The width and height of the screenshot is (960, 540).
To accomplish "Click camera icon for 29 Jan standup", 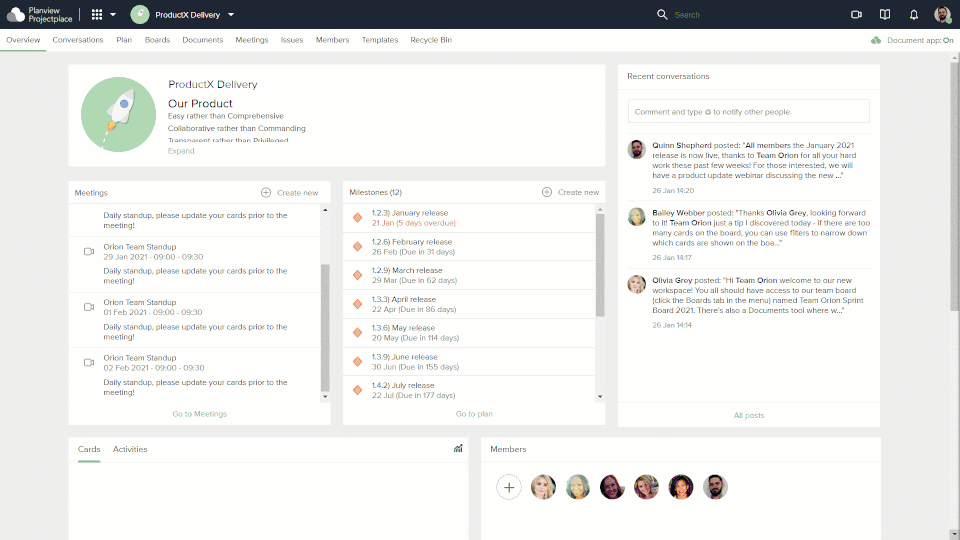I will pos(89,252).
